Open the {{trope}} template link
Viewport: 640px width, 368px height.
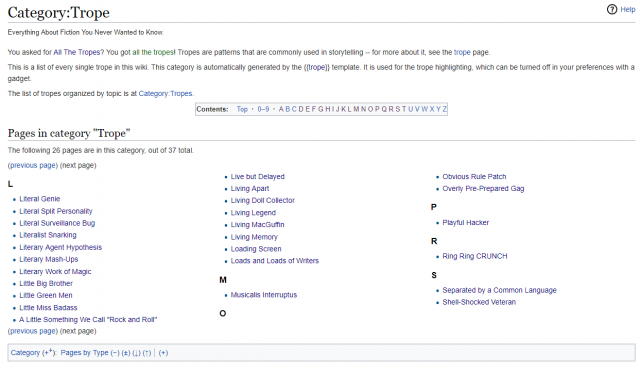(316, 67)
